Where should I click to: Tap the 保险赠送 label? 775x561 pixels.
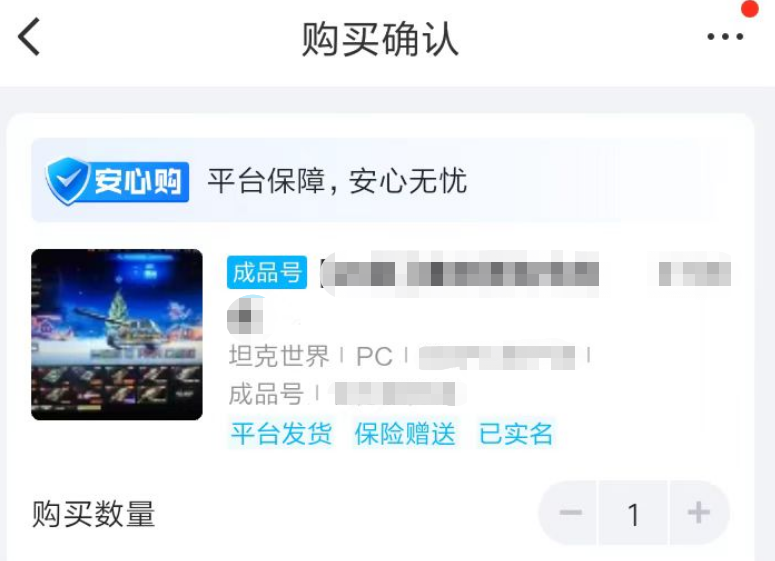(x=405, y=434)
